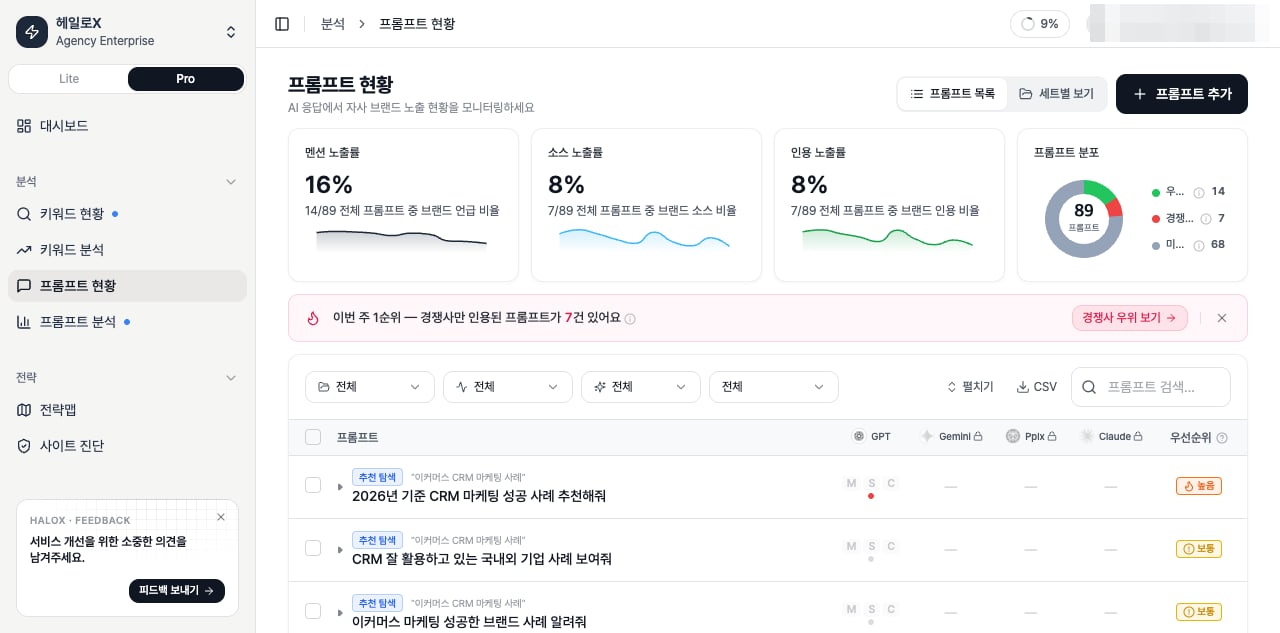
Task: Click the C indicator on 이커머스 마케팅 row
Action: (891, 610)
